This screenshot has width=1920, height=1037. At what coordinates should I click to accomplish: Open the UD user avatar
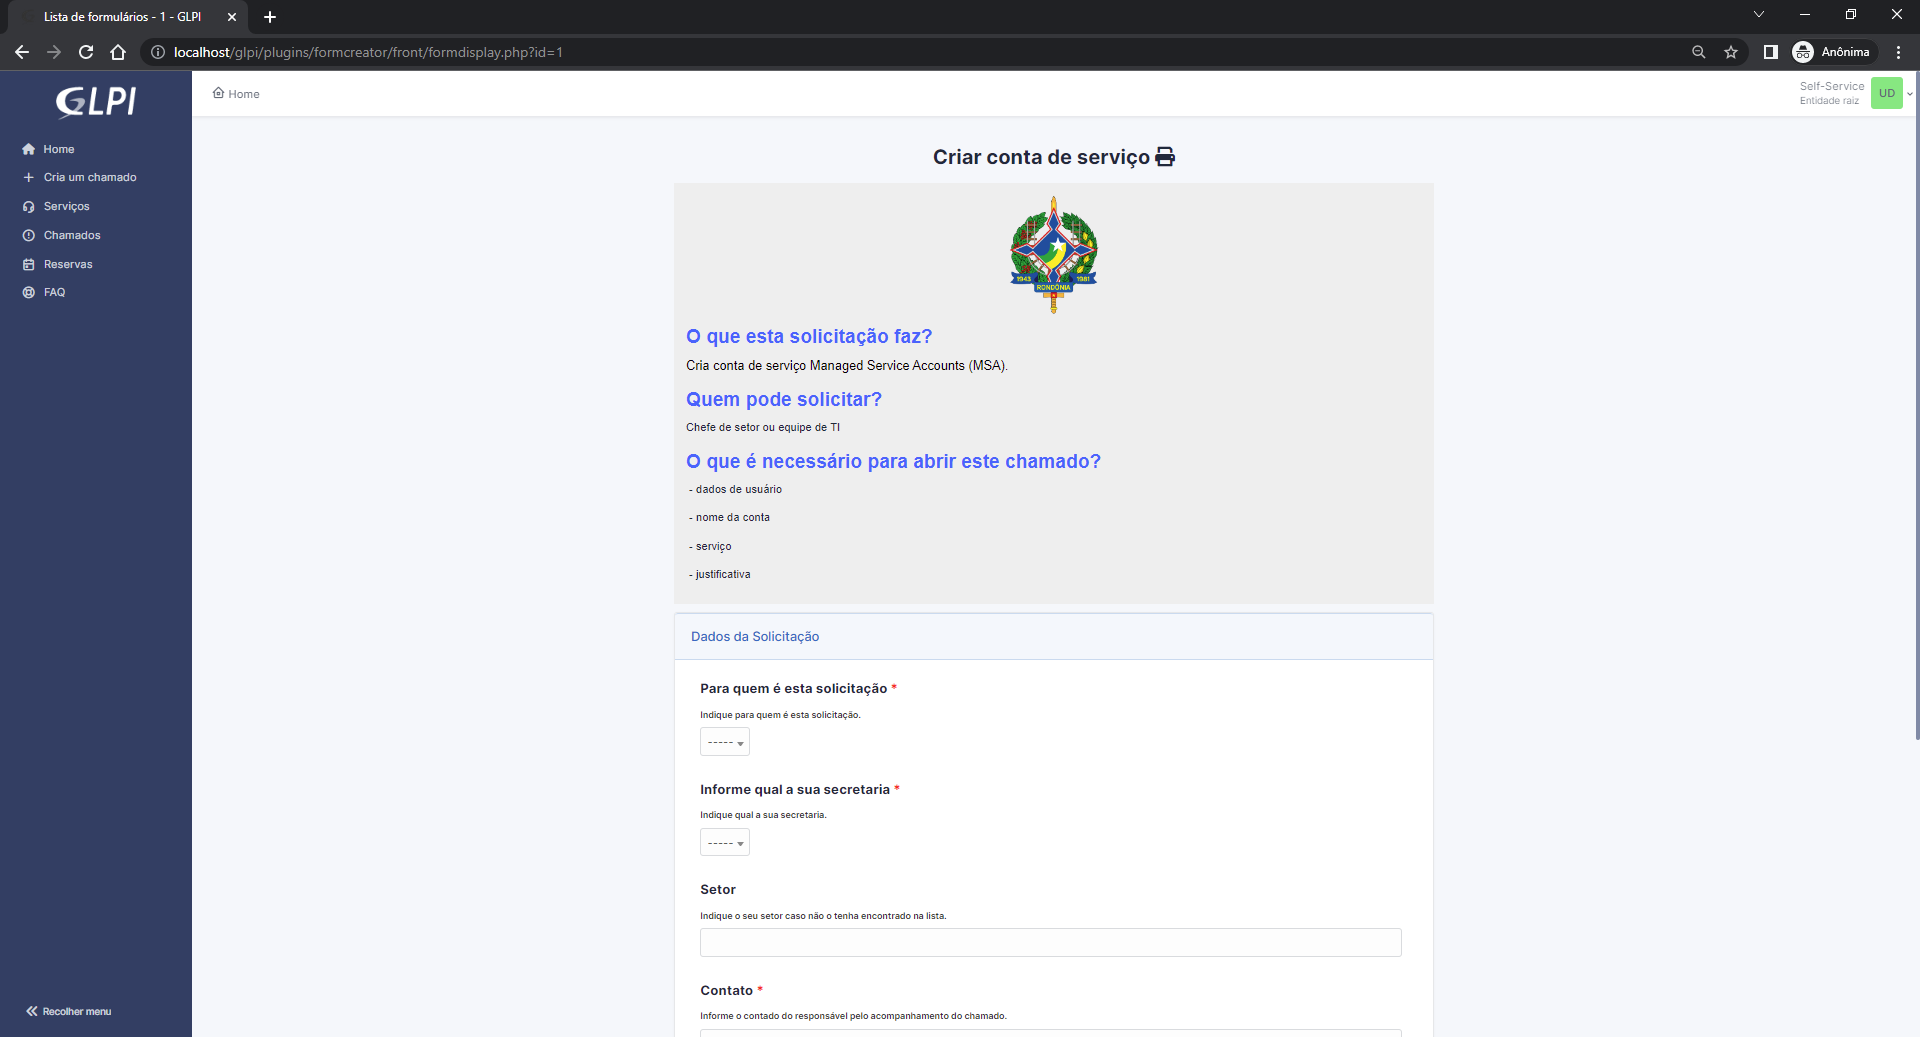click(x=1887, y=93)
